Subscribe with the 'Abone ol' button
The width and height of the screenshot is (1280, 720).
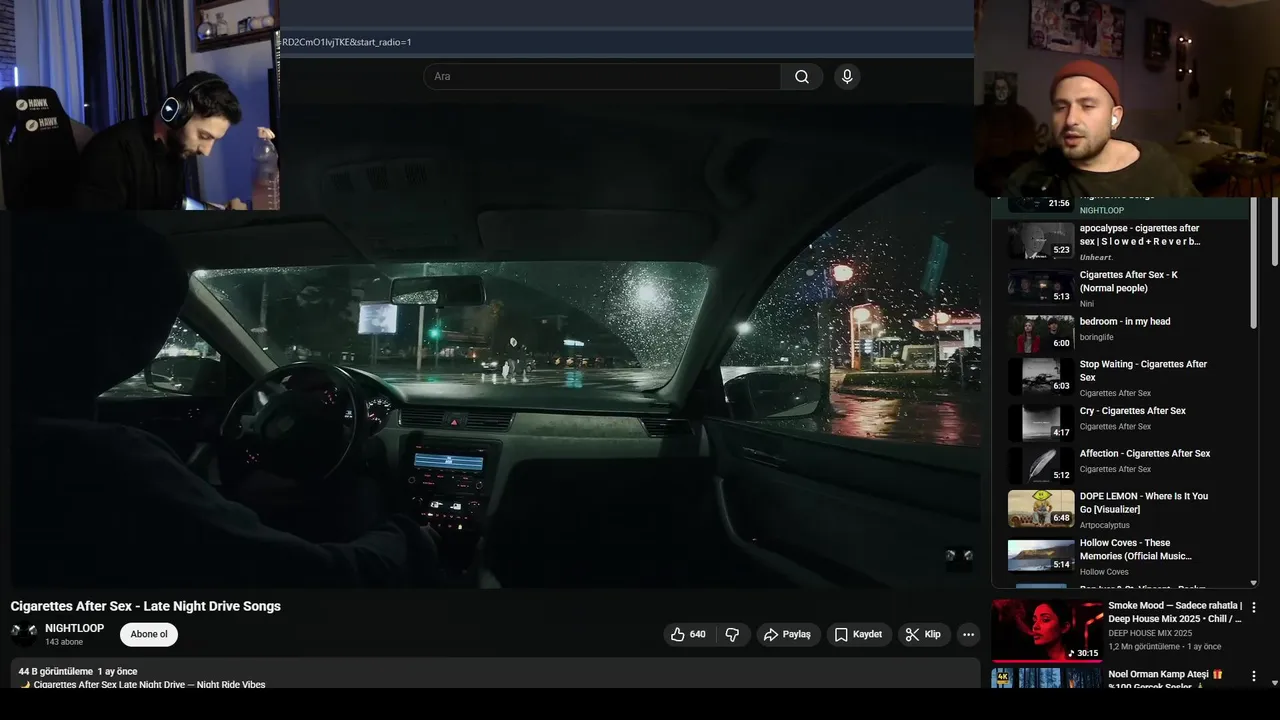[x=149, y=634]
